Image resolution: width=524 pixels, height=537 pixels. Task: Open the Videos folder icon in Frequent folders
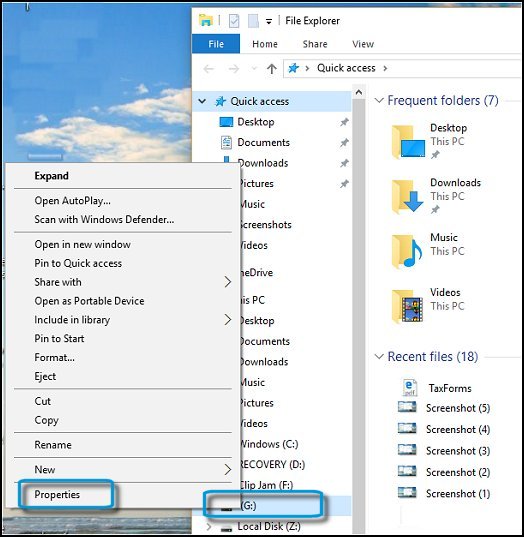(407, 306)
